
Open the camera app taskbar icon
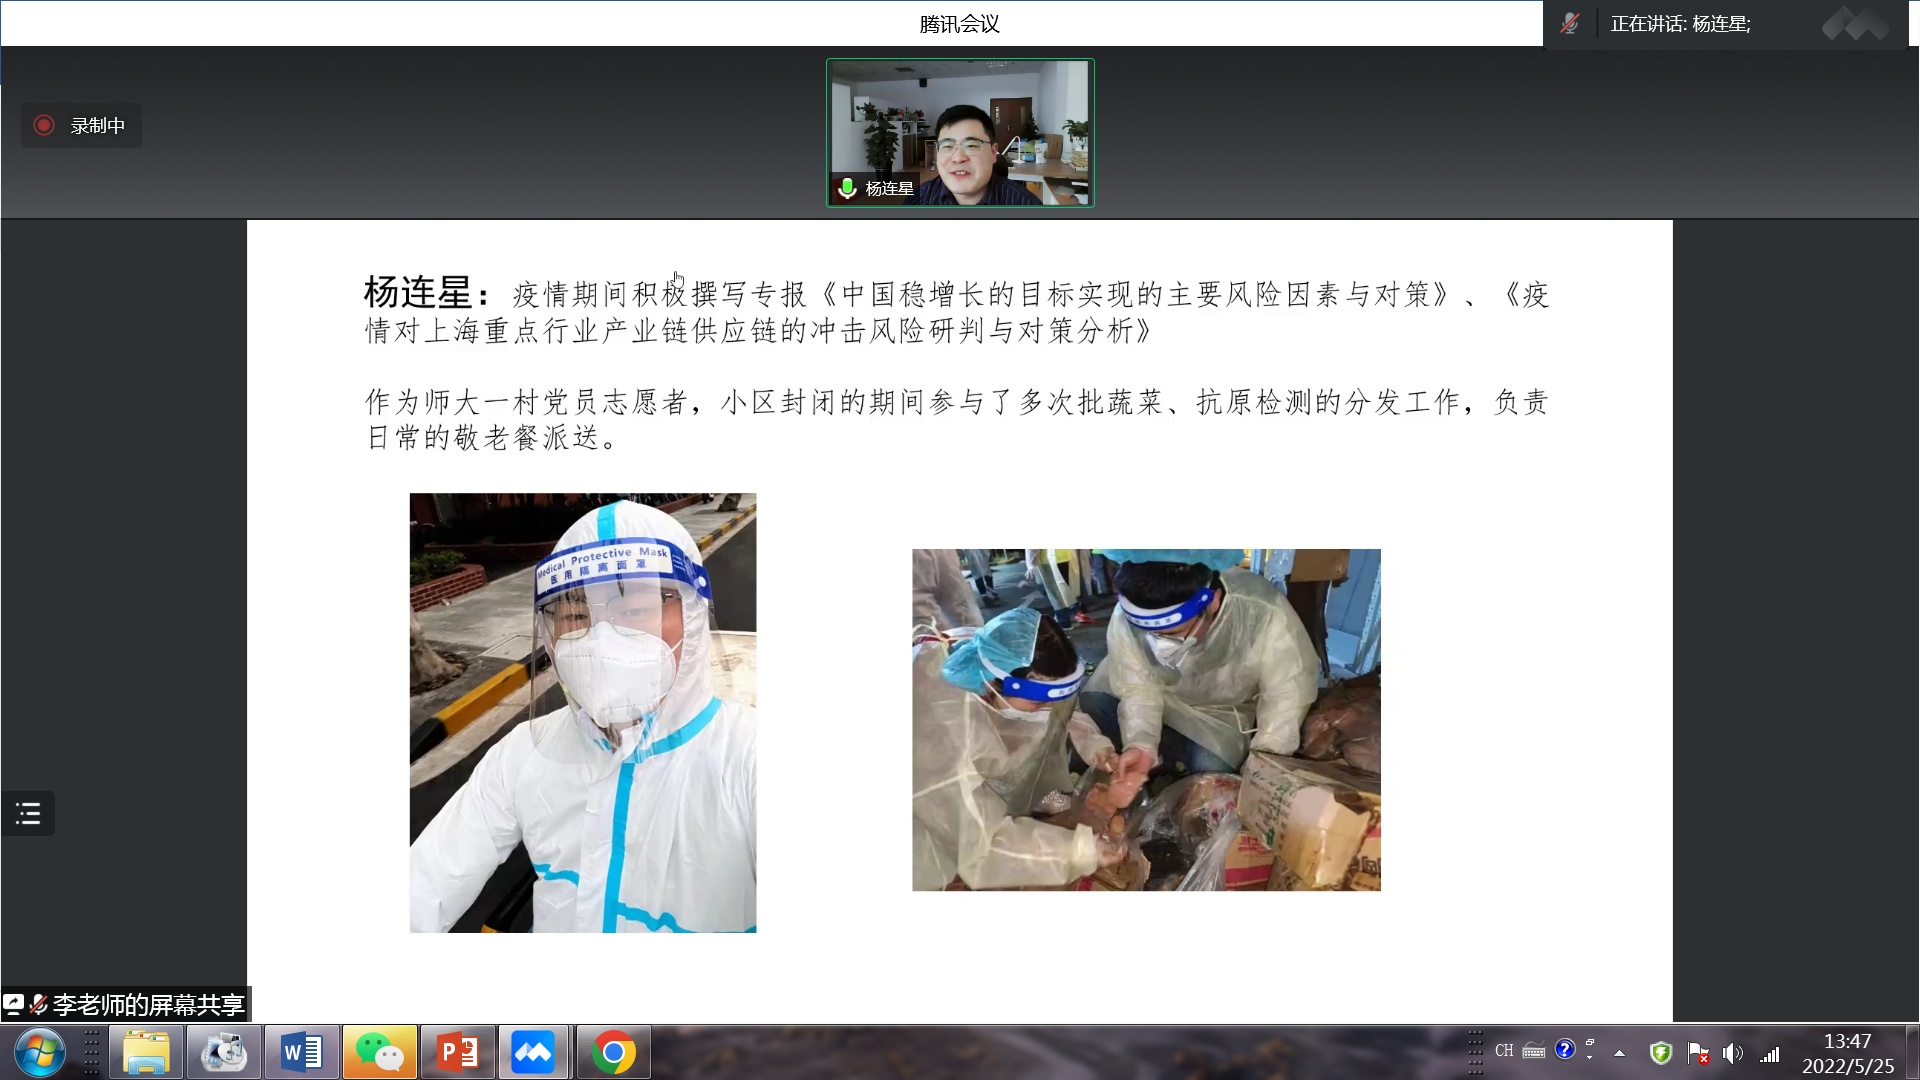(224, 1052)
